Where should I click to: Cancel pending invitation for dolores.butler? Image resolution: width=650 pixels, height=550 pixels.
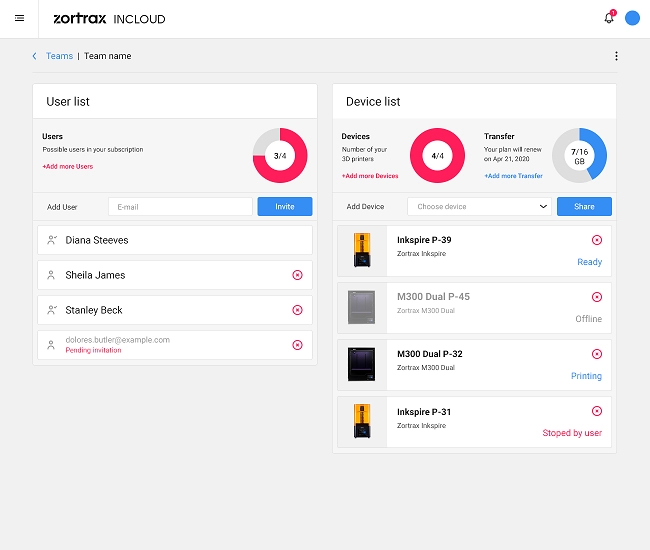click(297, 345)
